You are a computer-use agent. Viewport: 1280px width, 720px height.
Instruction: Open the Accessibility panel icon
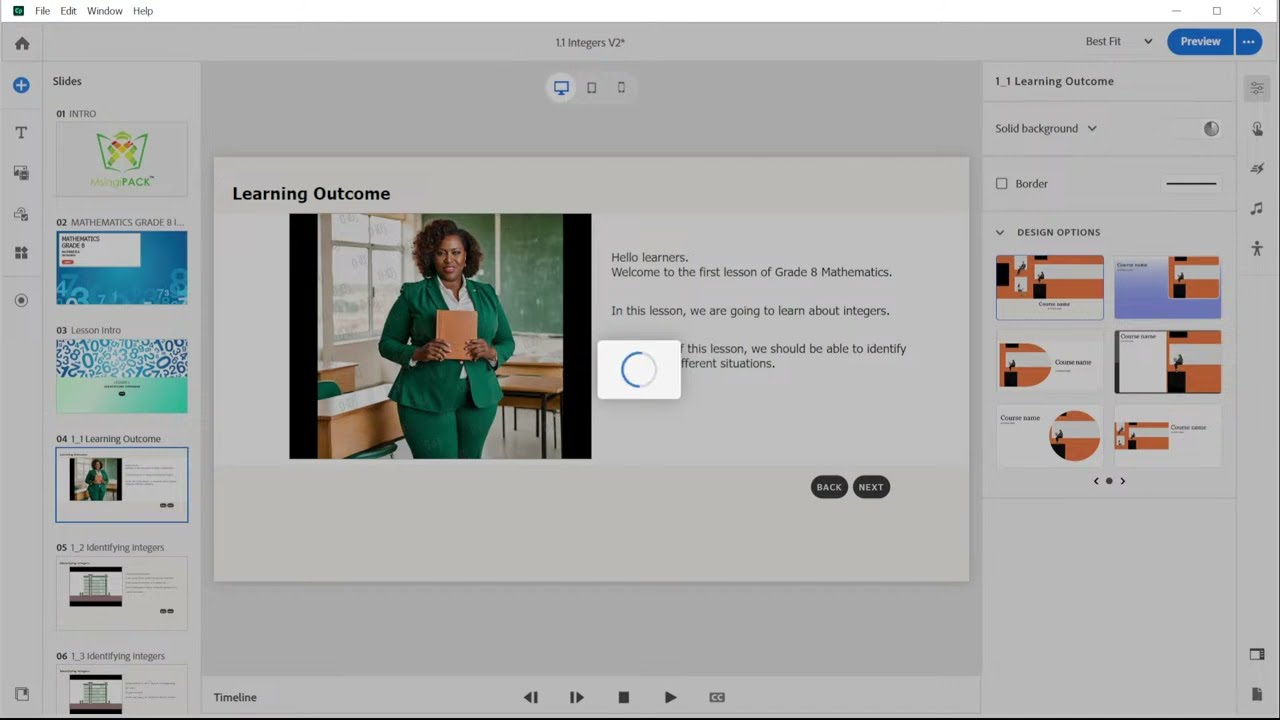pos(1257,248)
